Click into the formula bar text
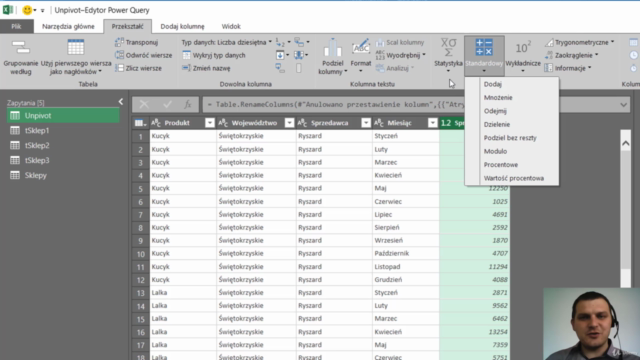 coord(335,105)
